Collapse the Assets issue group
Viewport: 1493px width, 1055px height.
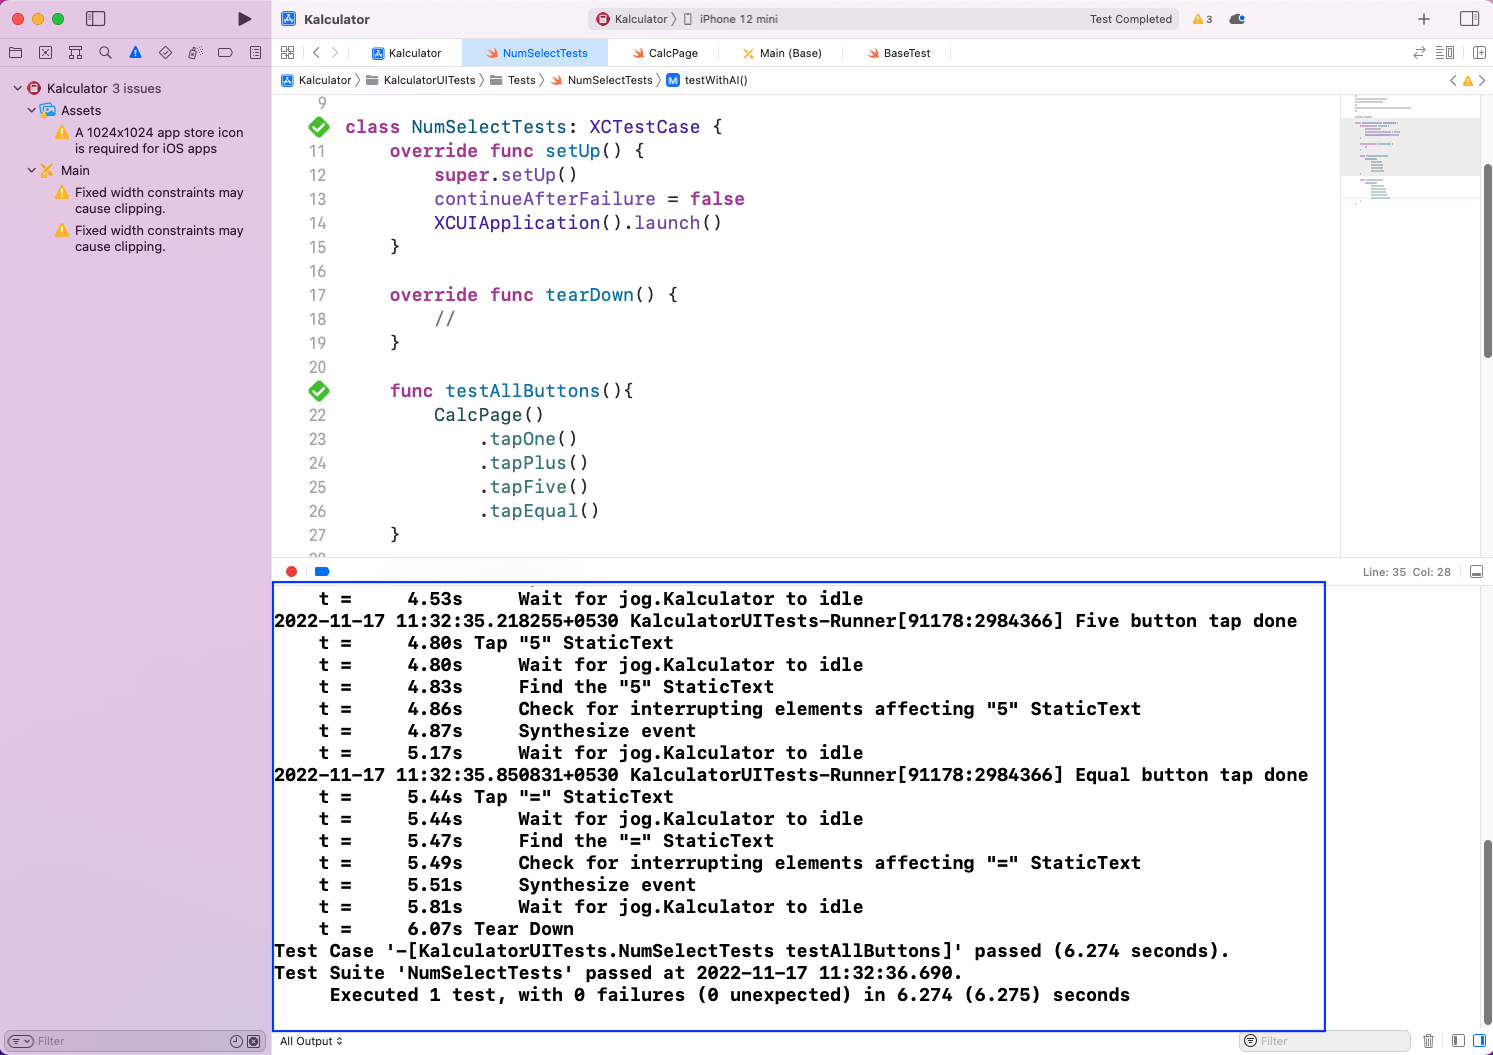31,110
